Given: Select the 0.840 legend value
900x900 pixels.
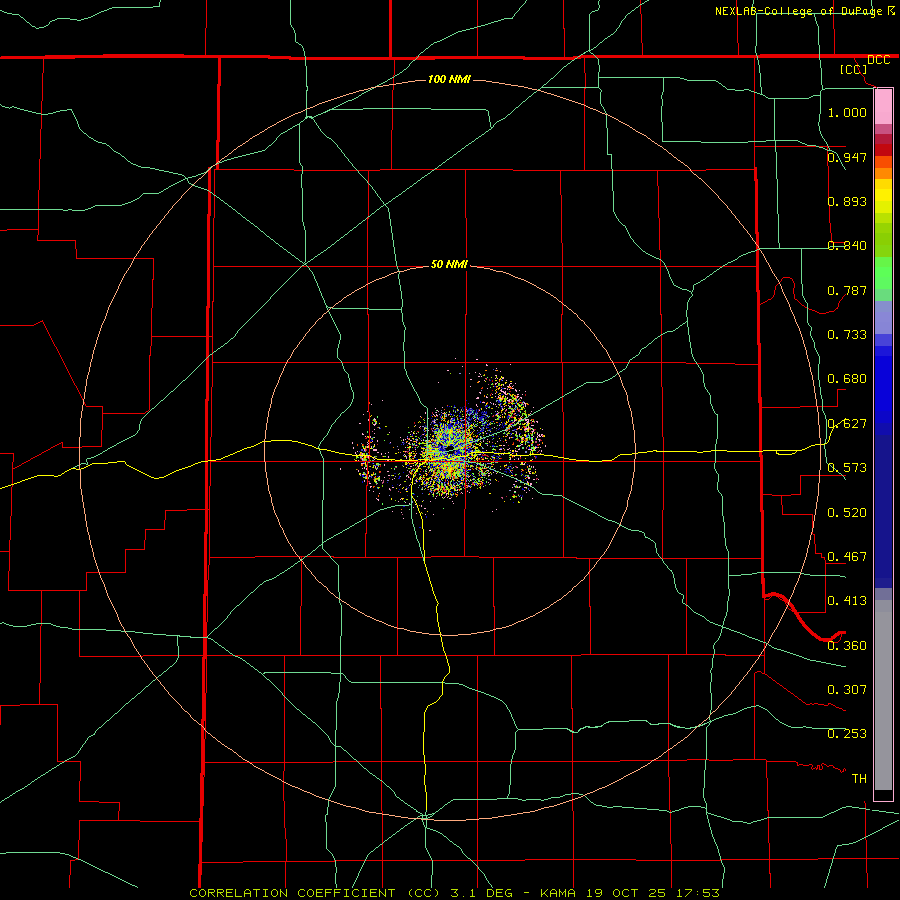Looking at the screenshot, I should pyautogui.click(x=847, y=245).
